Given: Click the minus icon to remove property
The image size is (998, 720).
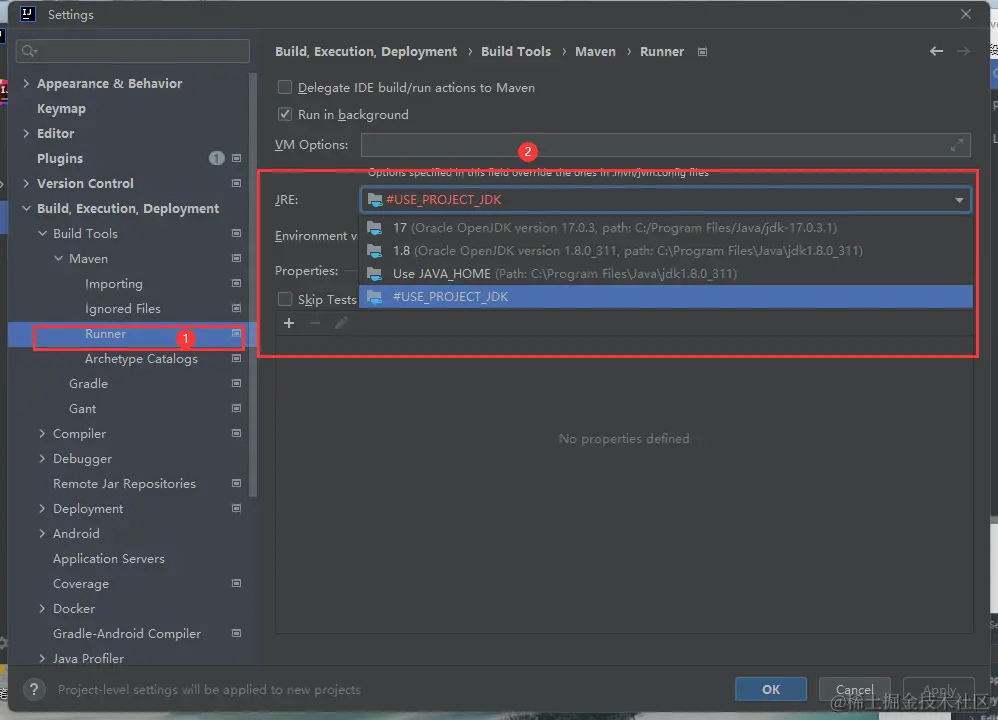Looking at the screenshot, I should pos(314,323).
